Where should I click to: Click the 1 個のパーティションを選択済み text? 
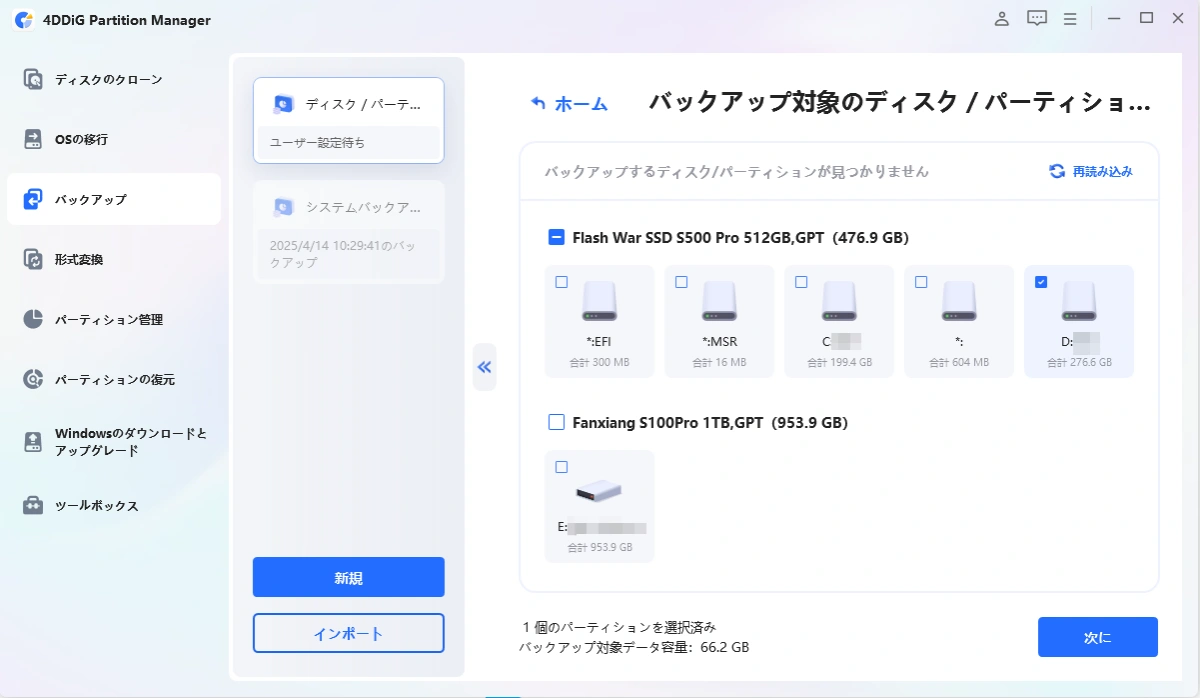coord(619,628)
